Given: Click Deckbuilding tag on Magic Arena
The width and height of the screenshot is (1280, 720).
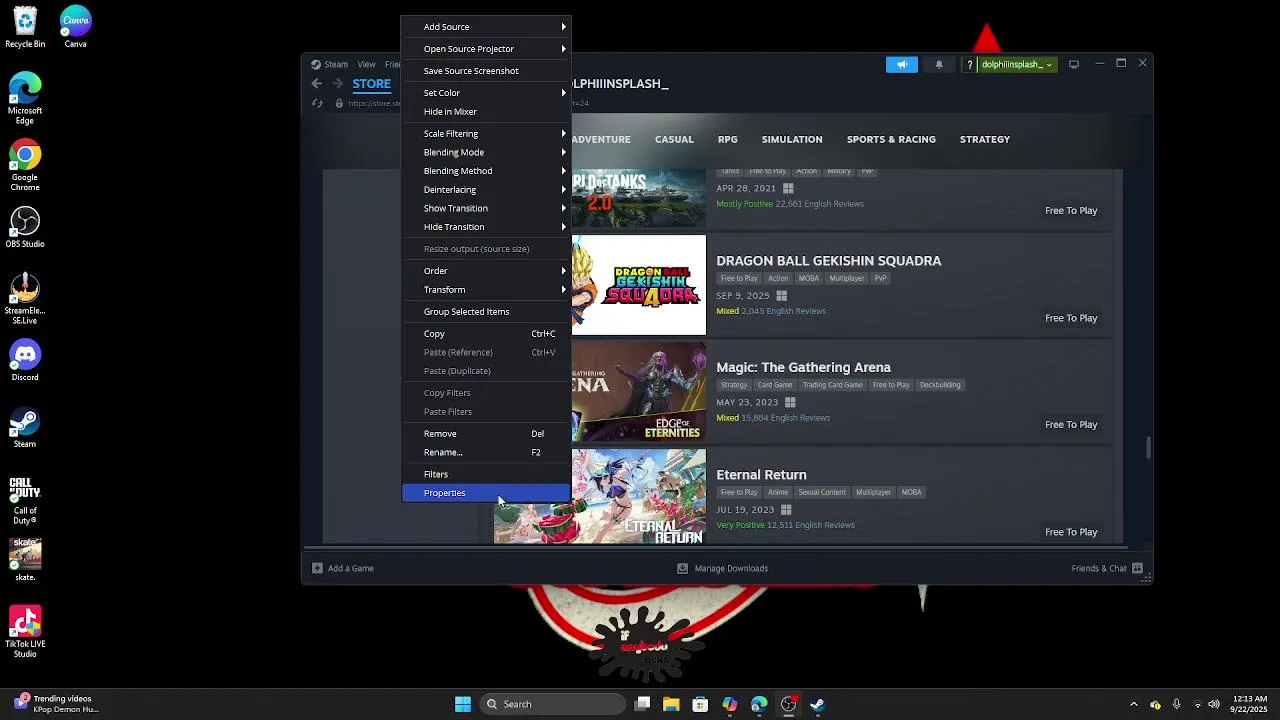Looking at the screenshot, I should coord(940,385).
